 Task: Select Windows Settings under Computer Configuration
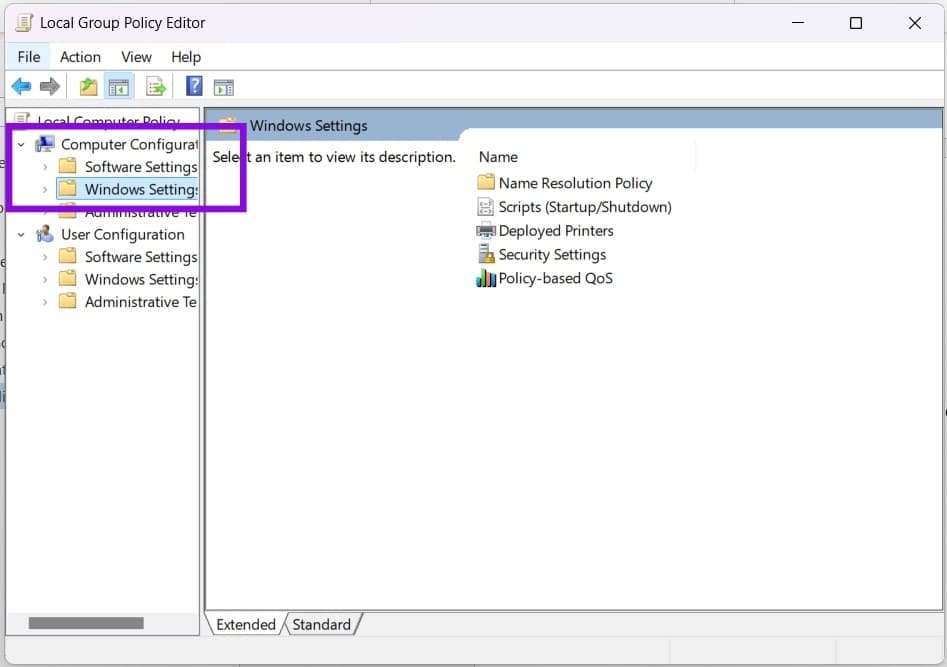(141, 189)
